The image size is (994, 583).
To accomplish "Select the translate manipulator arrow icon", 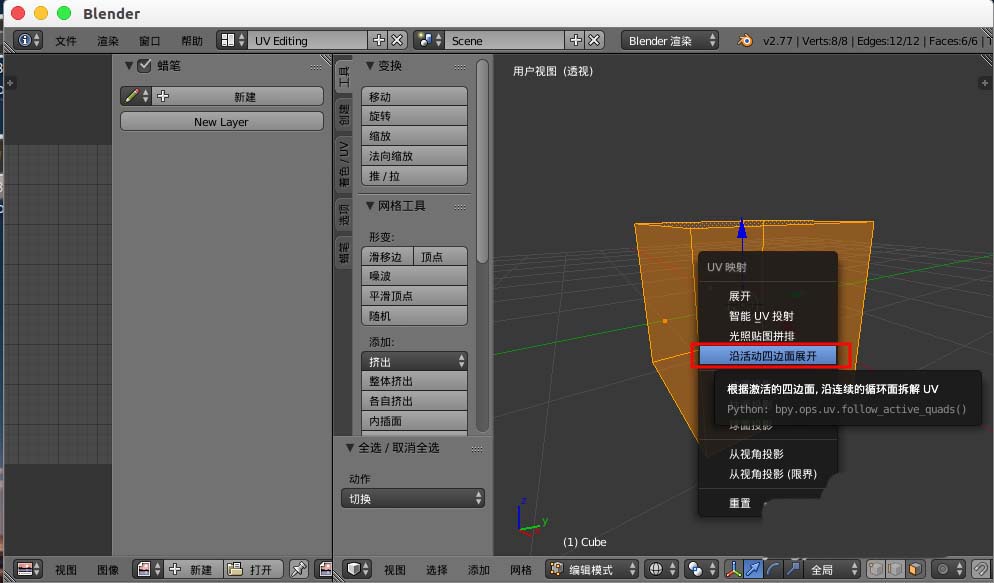I will [x=755, y=568].
